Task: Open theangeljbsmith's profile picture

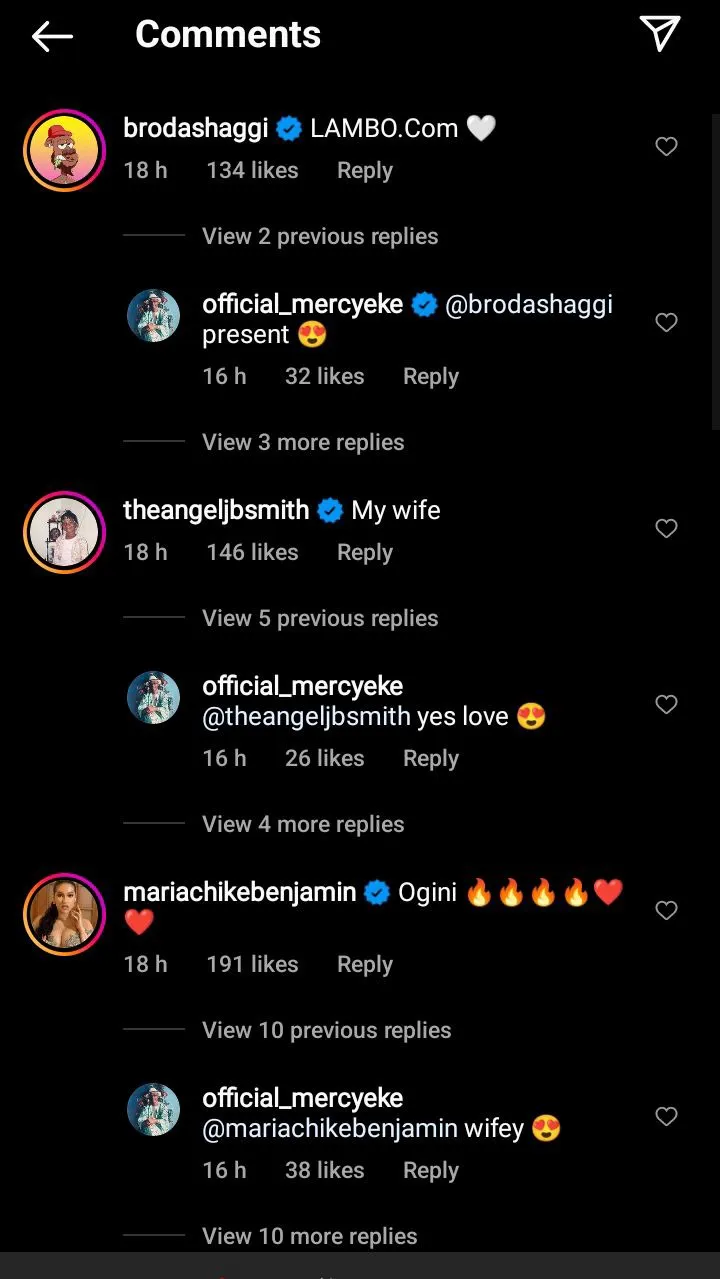Action: pos(64,532)
